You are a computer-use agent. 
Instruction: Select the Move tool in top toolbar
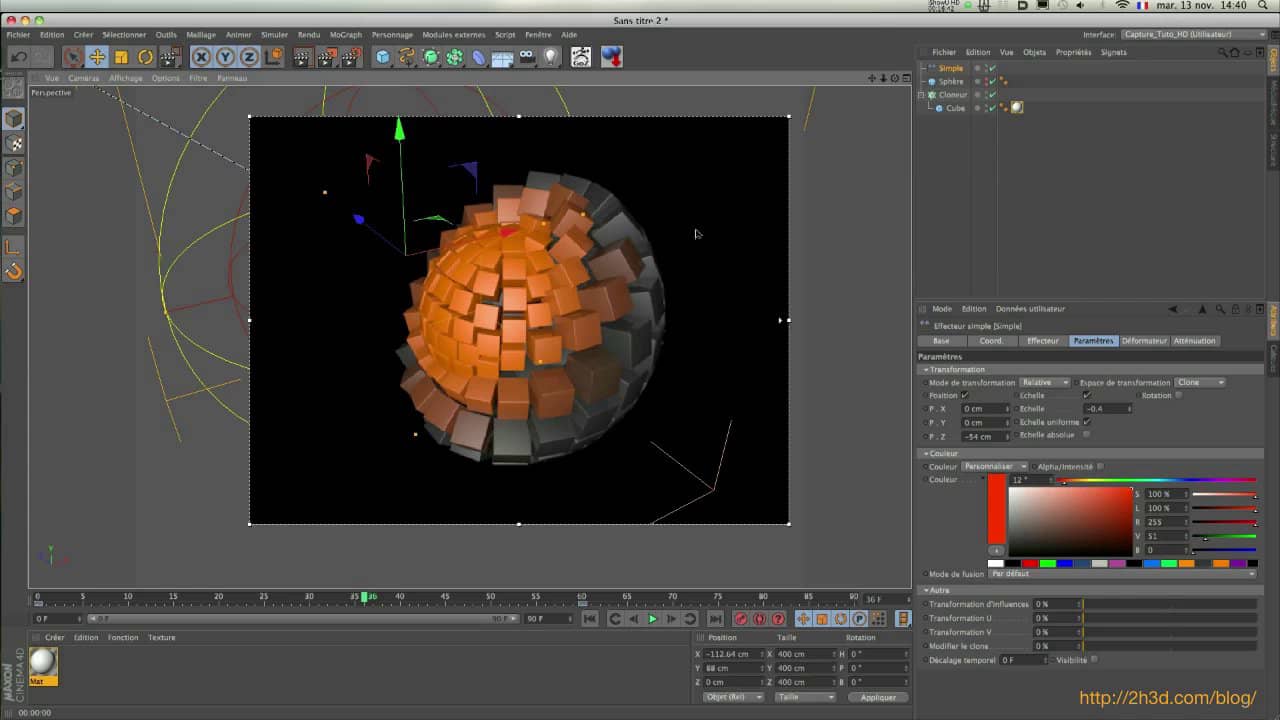click(96, 57)
